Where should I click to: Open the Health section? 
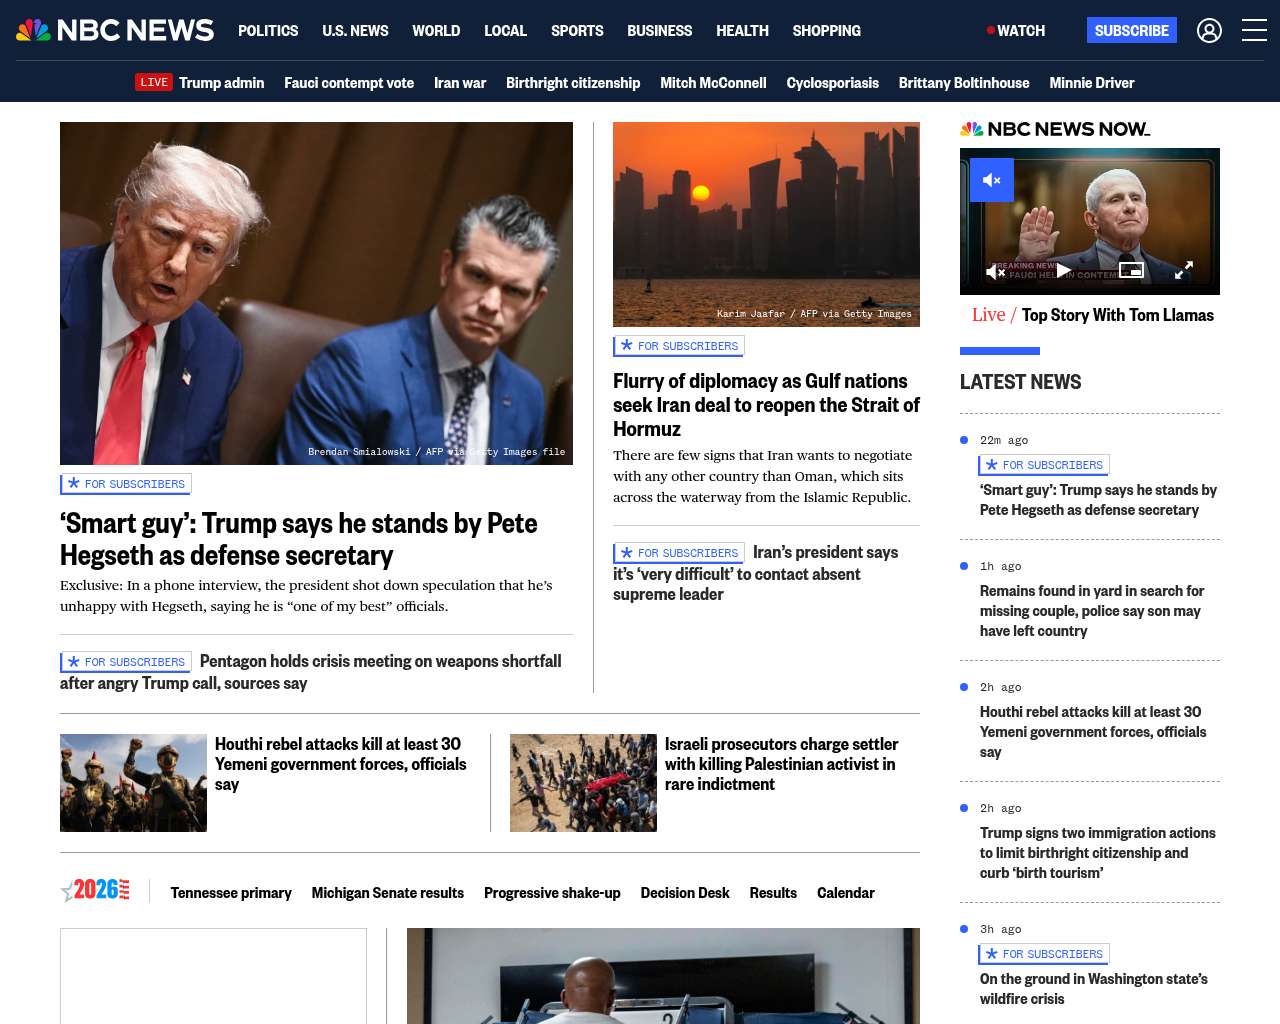click(742, 31)
